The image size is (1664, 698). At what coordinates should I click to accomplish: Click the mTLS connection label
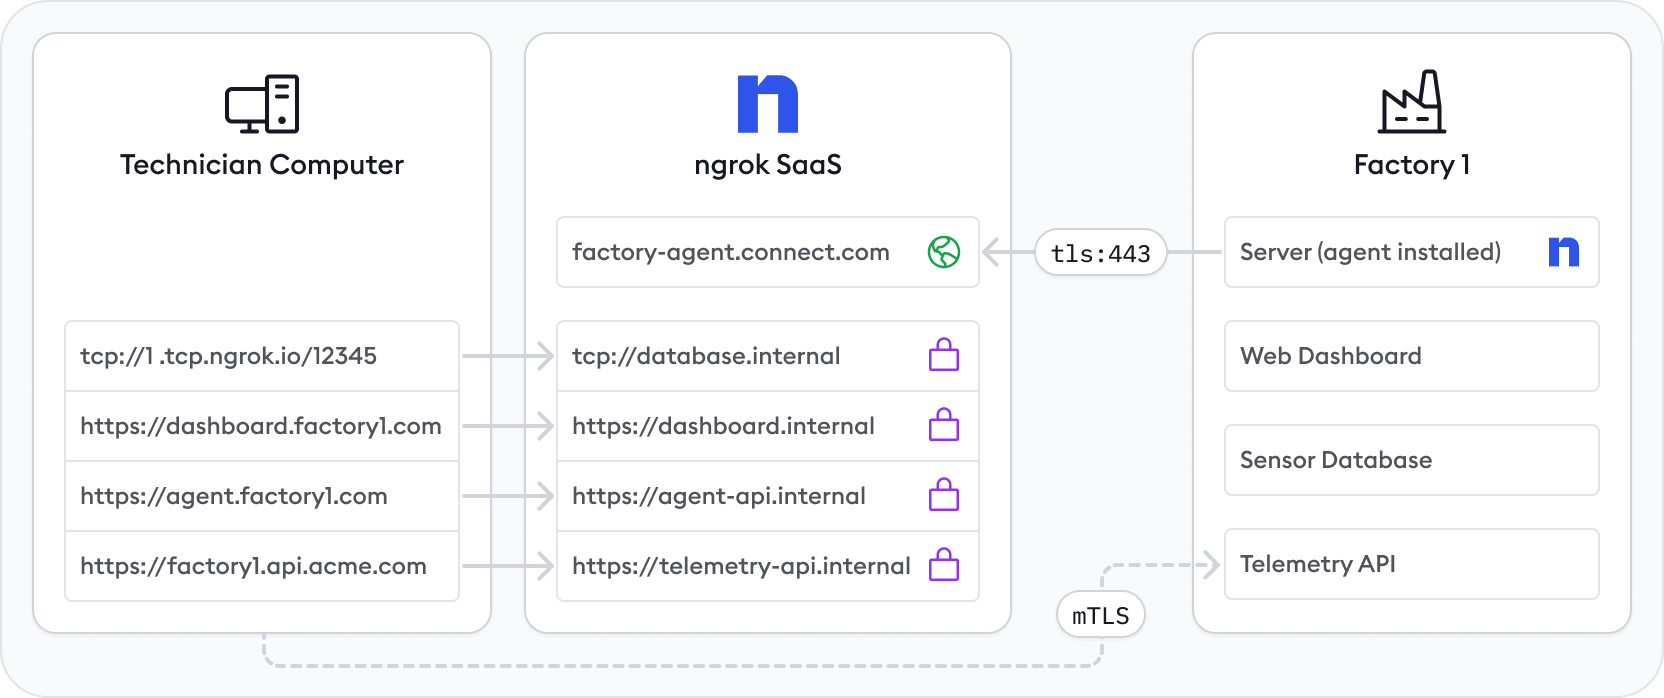click(1100, 616)
